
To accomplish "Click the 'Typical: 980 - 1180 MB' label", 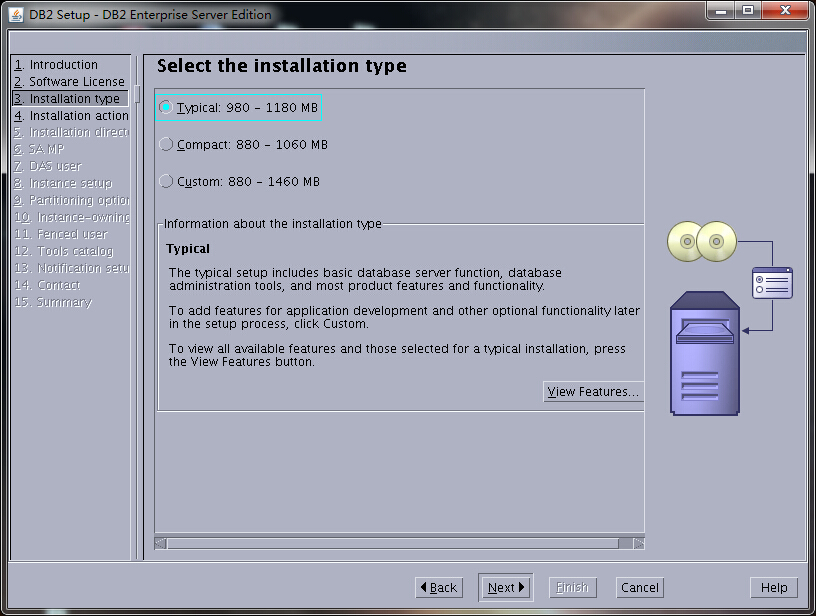I will click(247, 108).
